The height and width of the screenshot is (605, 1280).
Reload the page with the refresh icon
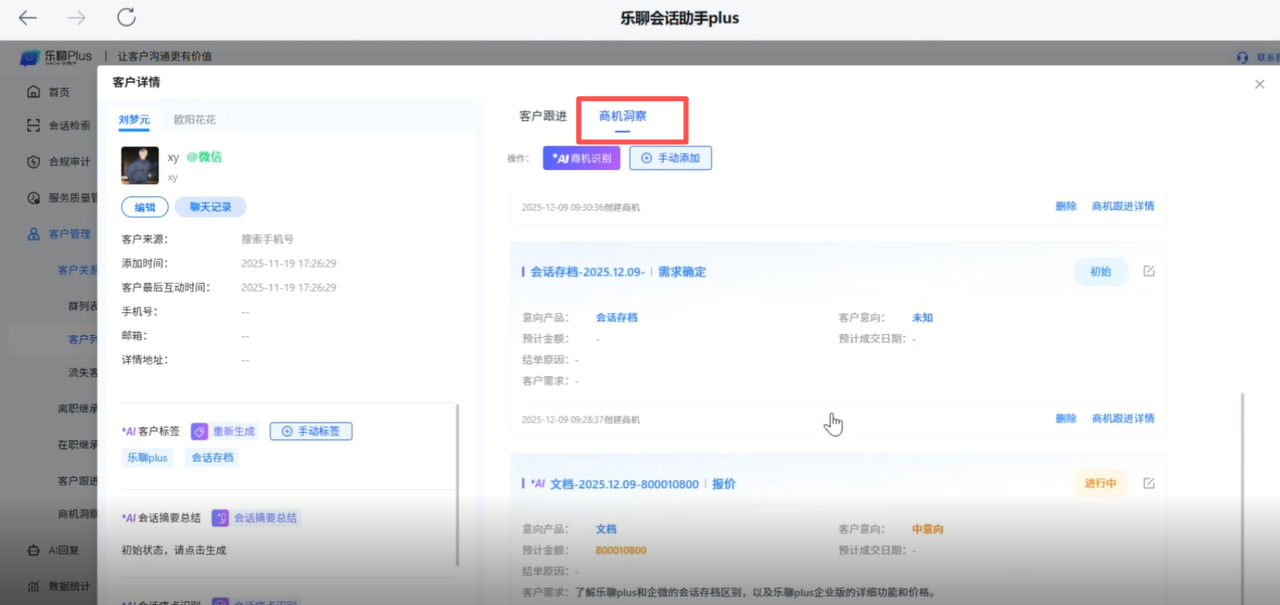(x=126, y=18)
